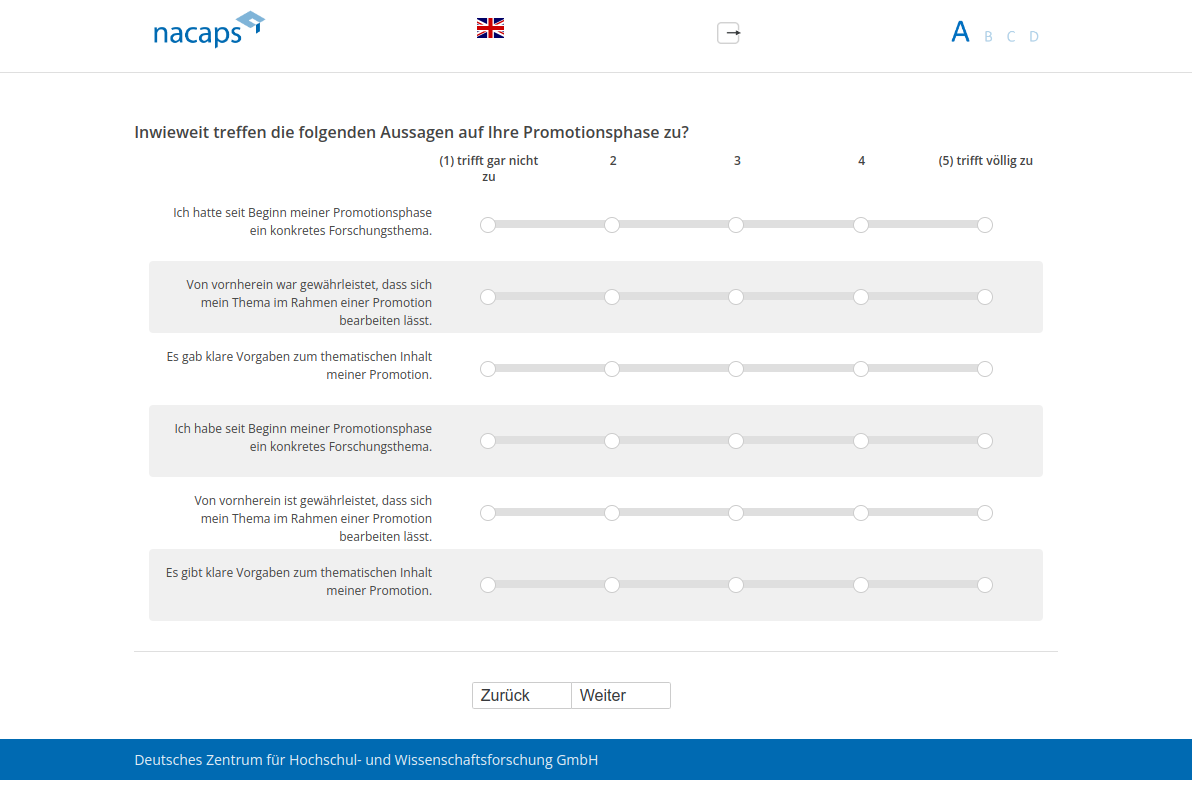
Task: Click the Deutsches Zentrum footer text
Action: coord(366,760)
